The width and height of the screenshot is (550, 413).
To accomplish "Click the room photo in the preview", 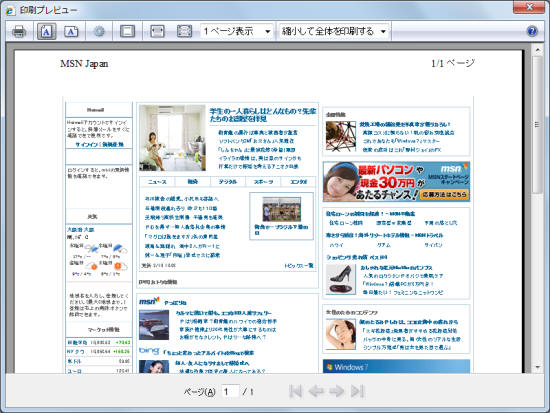I will [172, 138].
